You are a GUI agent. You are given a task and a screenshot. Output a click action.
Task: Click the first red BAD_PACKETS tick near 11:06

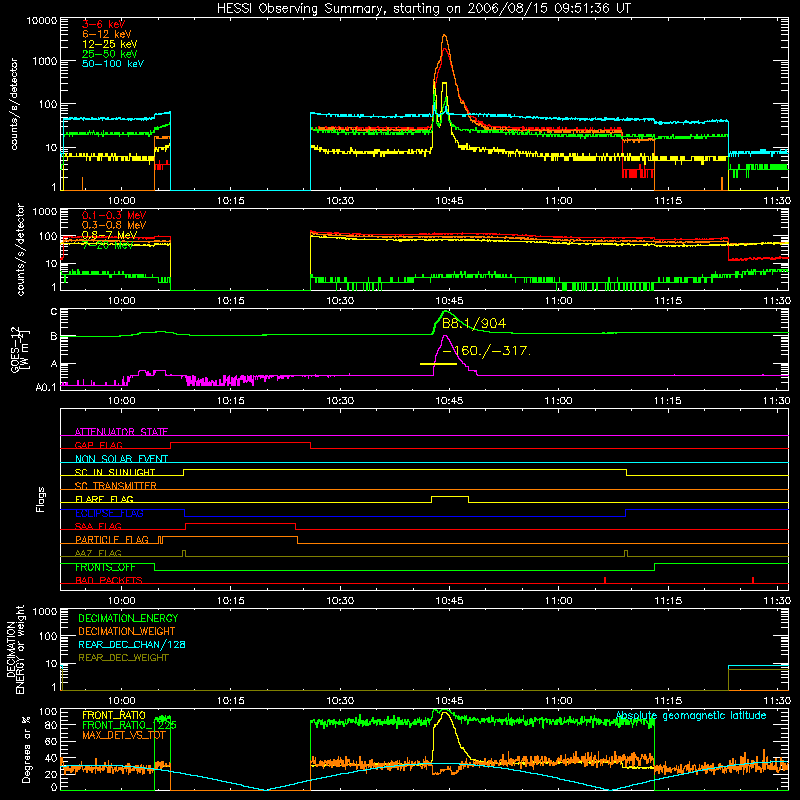(x=605, y=580)
